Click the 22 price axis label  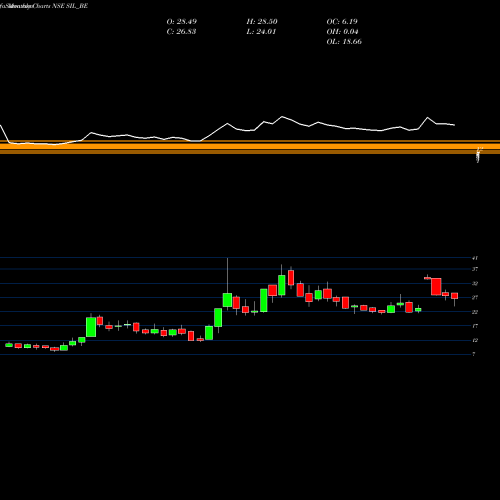click(x=475, y=312)
